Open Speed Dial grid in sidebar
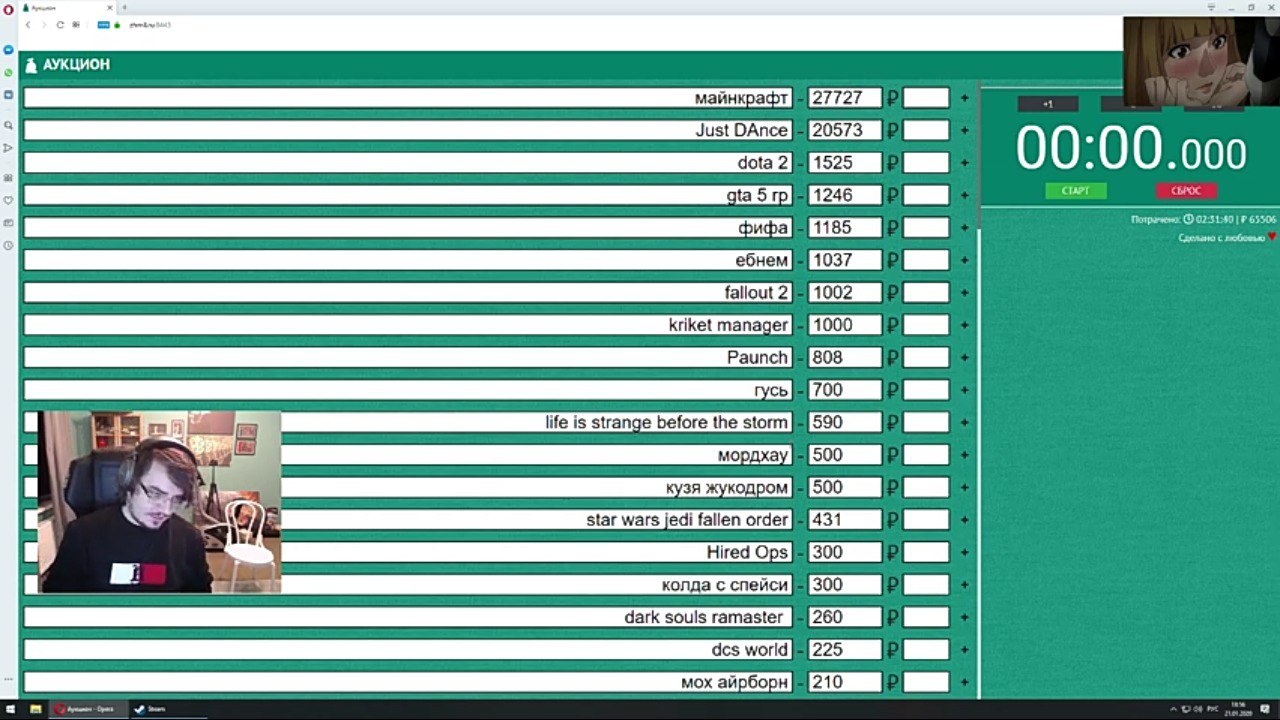This screenshot has width=1280, height=720. tap(8, 178)
